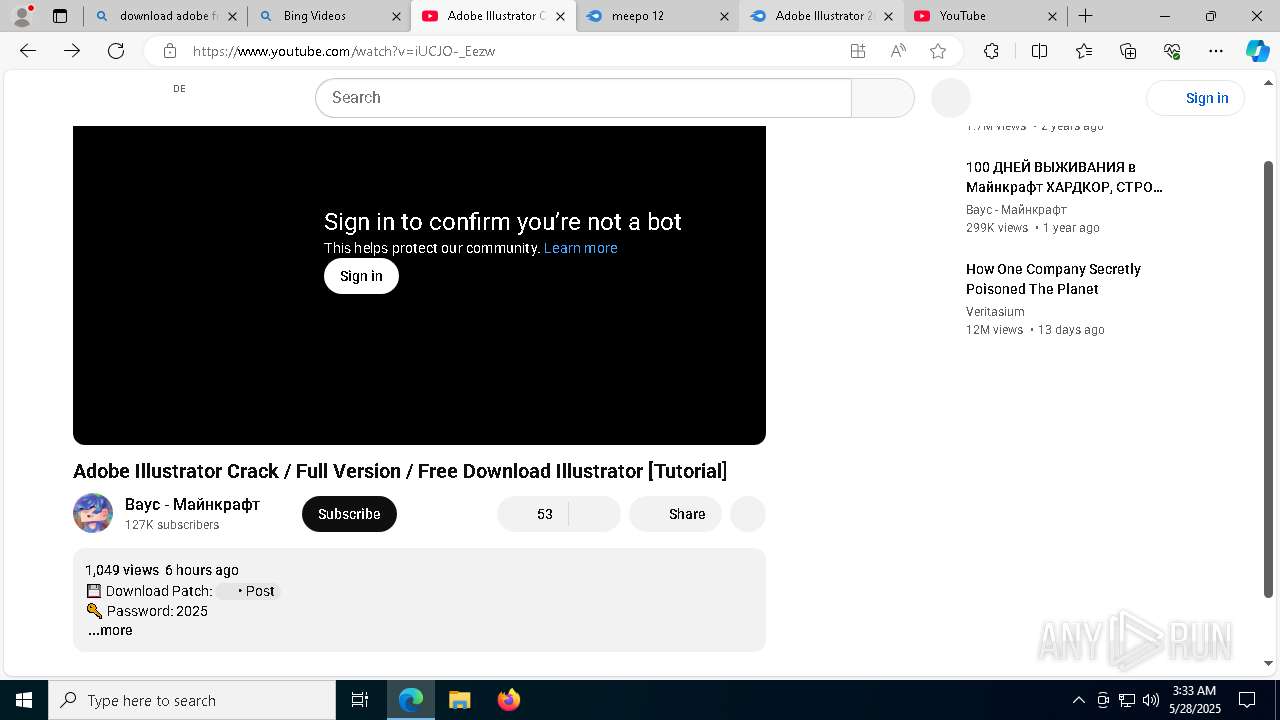Viewport: 1280px width, 720px height.
Task: Enable split screen view
Action: click(1039, 51)
